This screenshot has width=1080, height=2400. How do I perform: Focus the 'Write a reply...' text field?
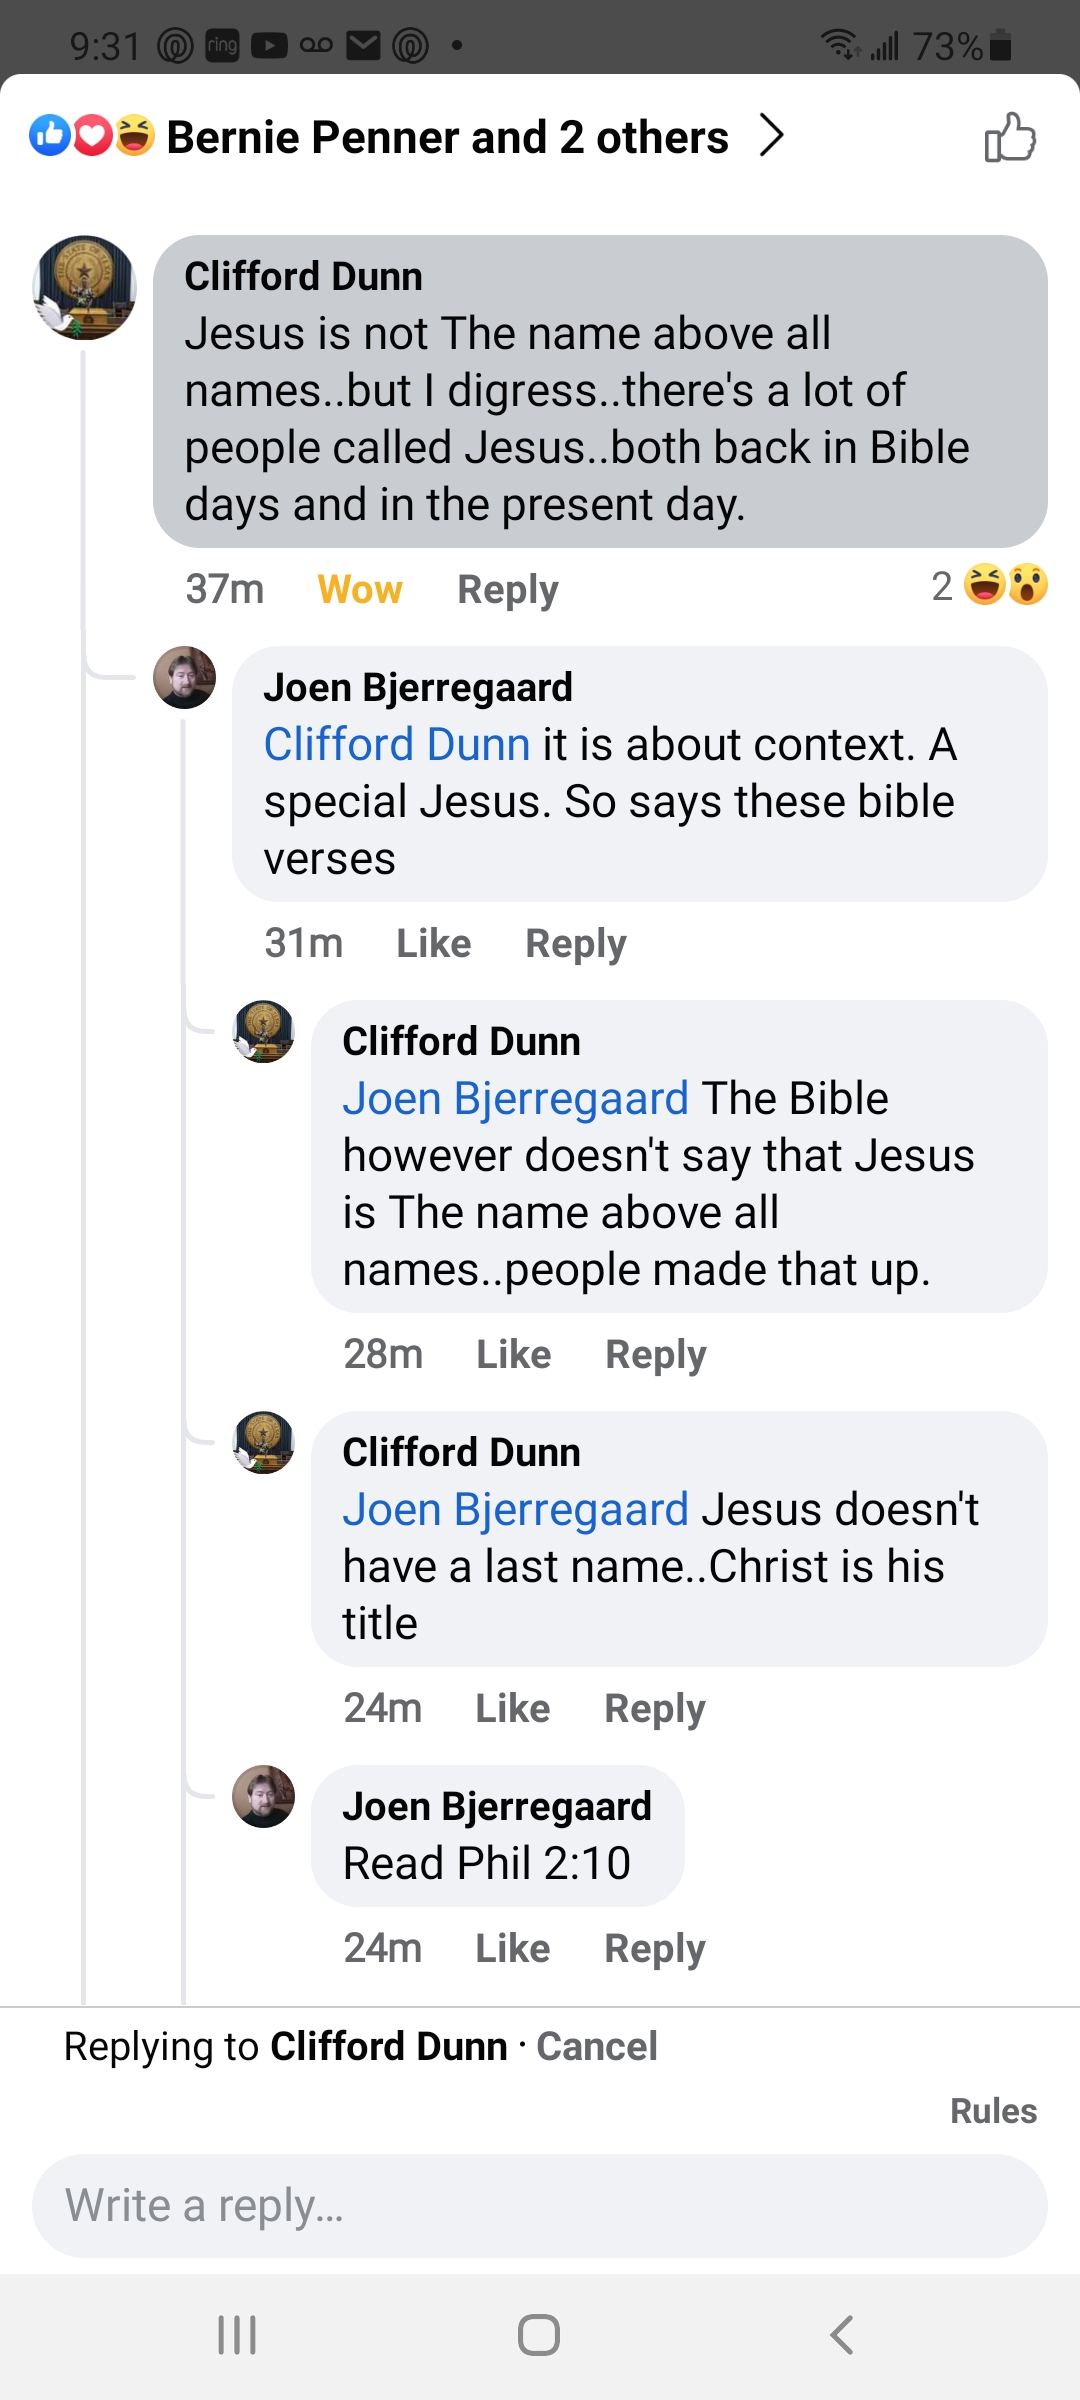tap(540, 2205)
